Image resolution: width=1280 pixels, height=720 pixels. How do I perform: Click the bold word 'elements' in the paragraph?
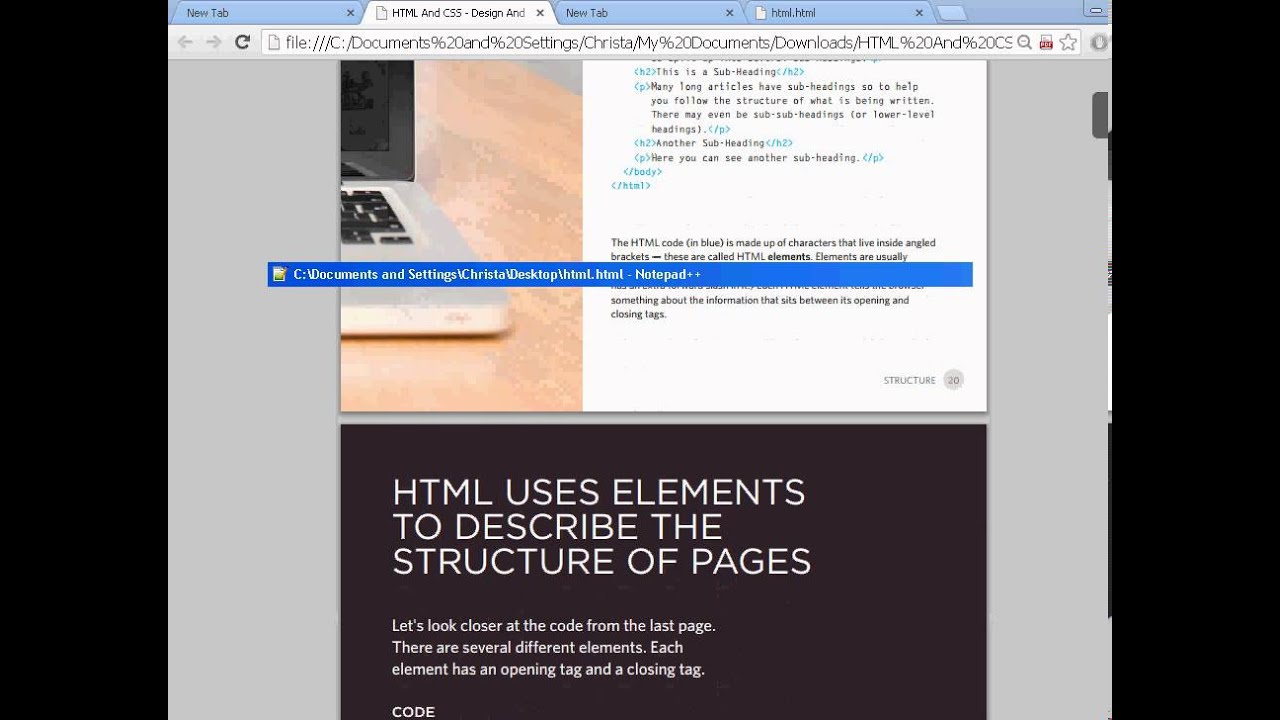coord(788,256)
